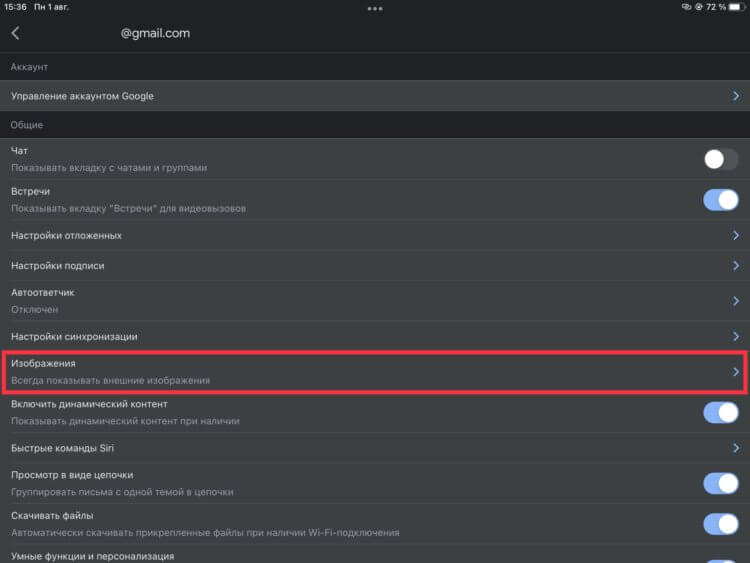
Task: Tap Показывать вкладку с чатами и группами text
Action: pos(109,168)
